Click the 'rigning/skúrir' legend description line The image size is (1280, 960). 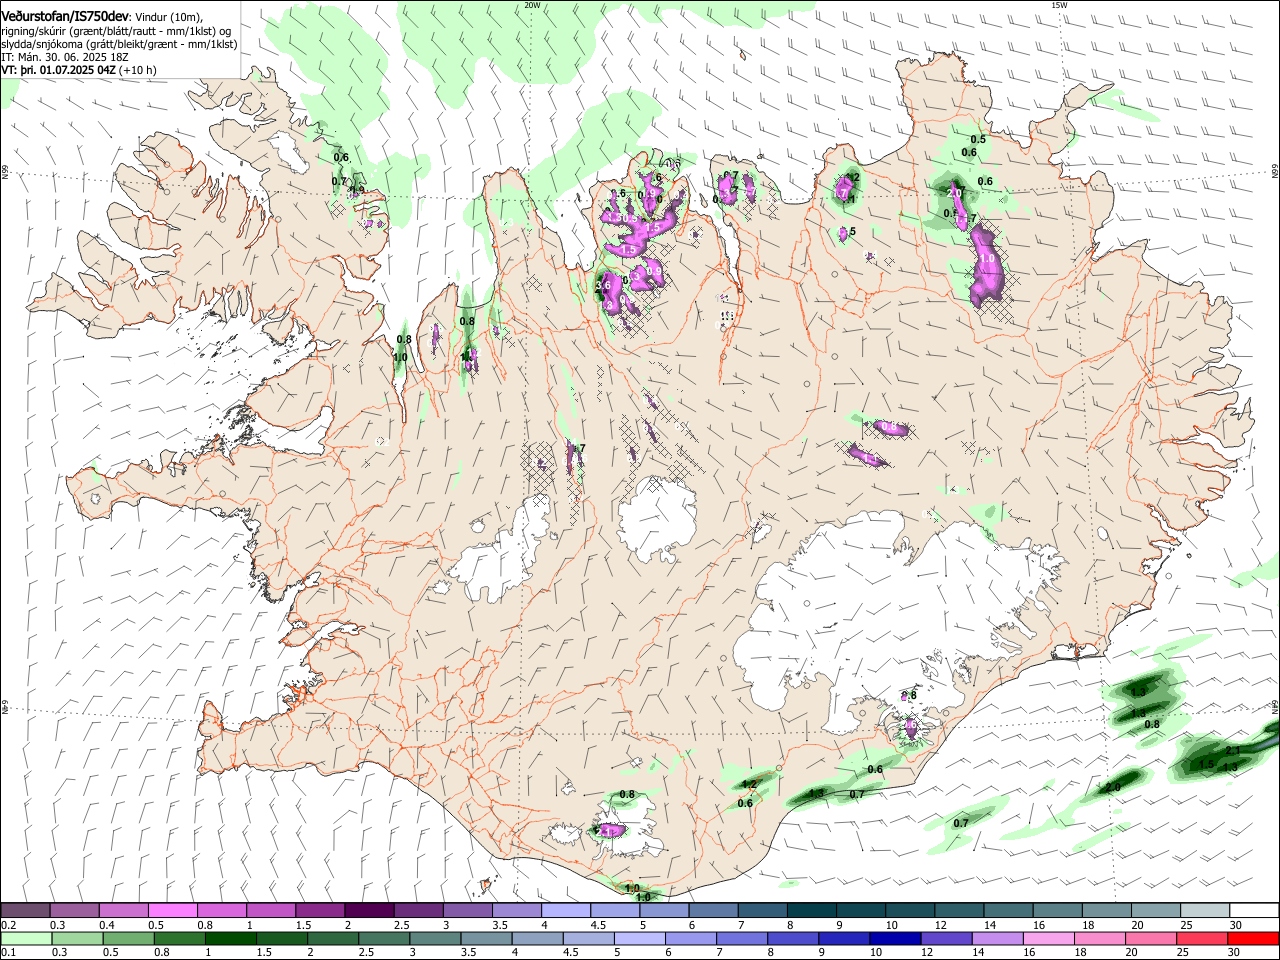(118, 30)
